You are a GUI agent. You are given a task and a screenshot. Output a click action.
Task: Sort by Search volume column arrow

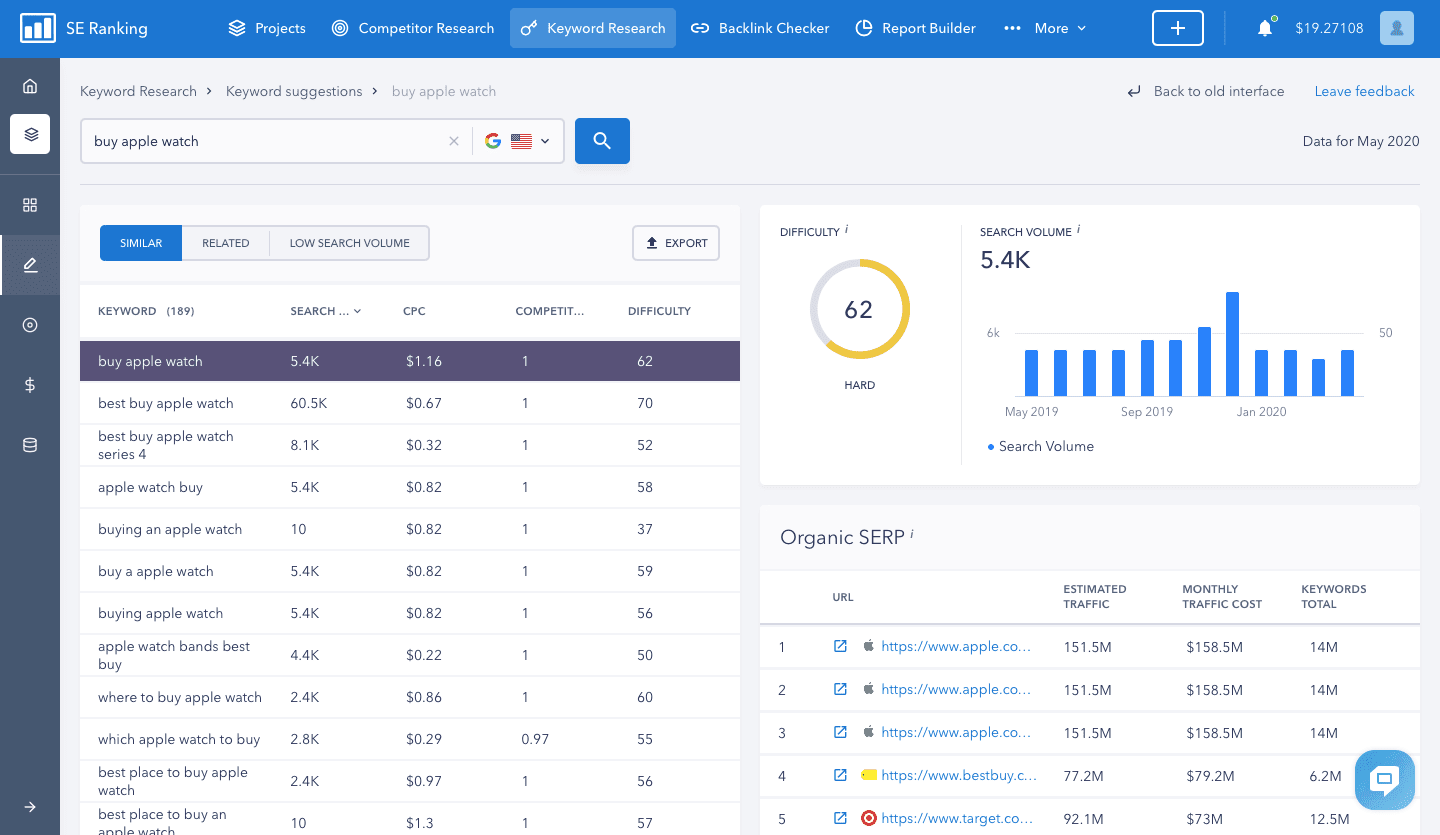click(x=357, y=311)
